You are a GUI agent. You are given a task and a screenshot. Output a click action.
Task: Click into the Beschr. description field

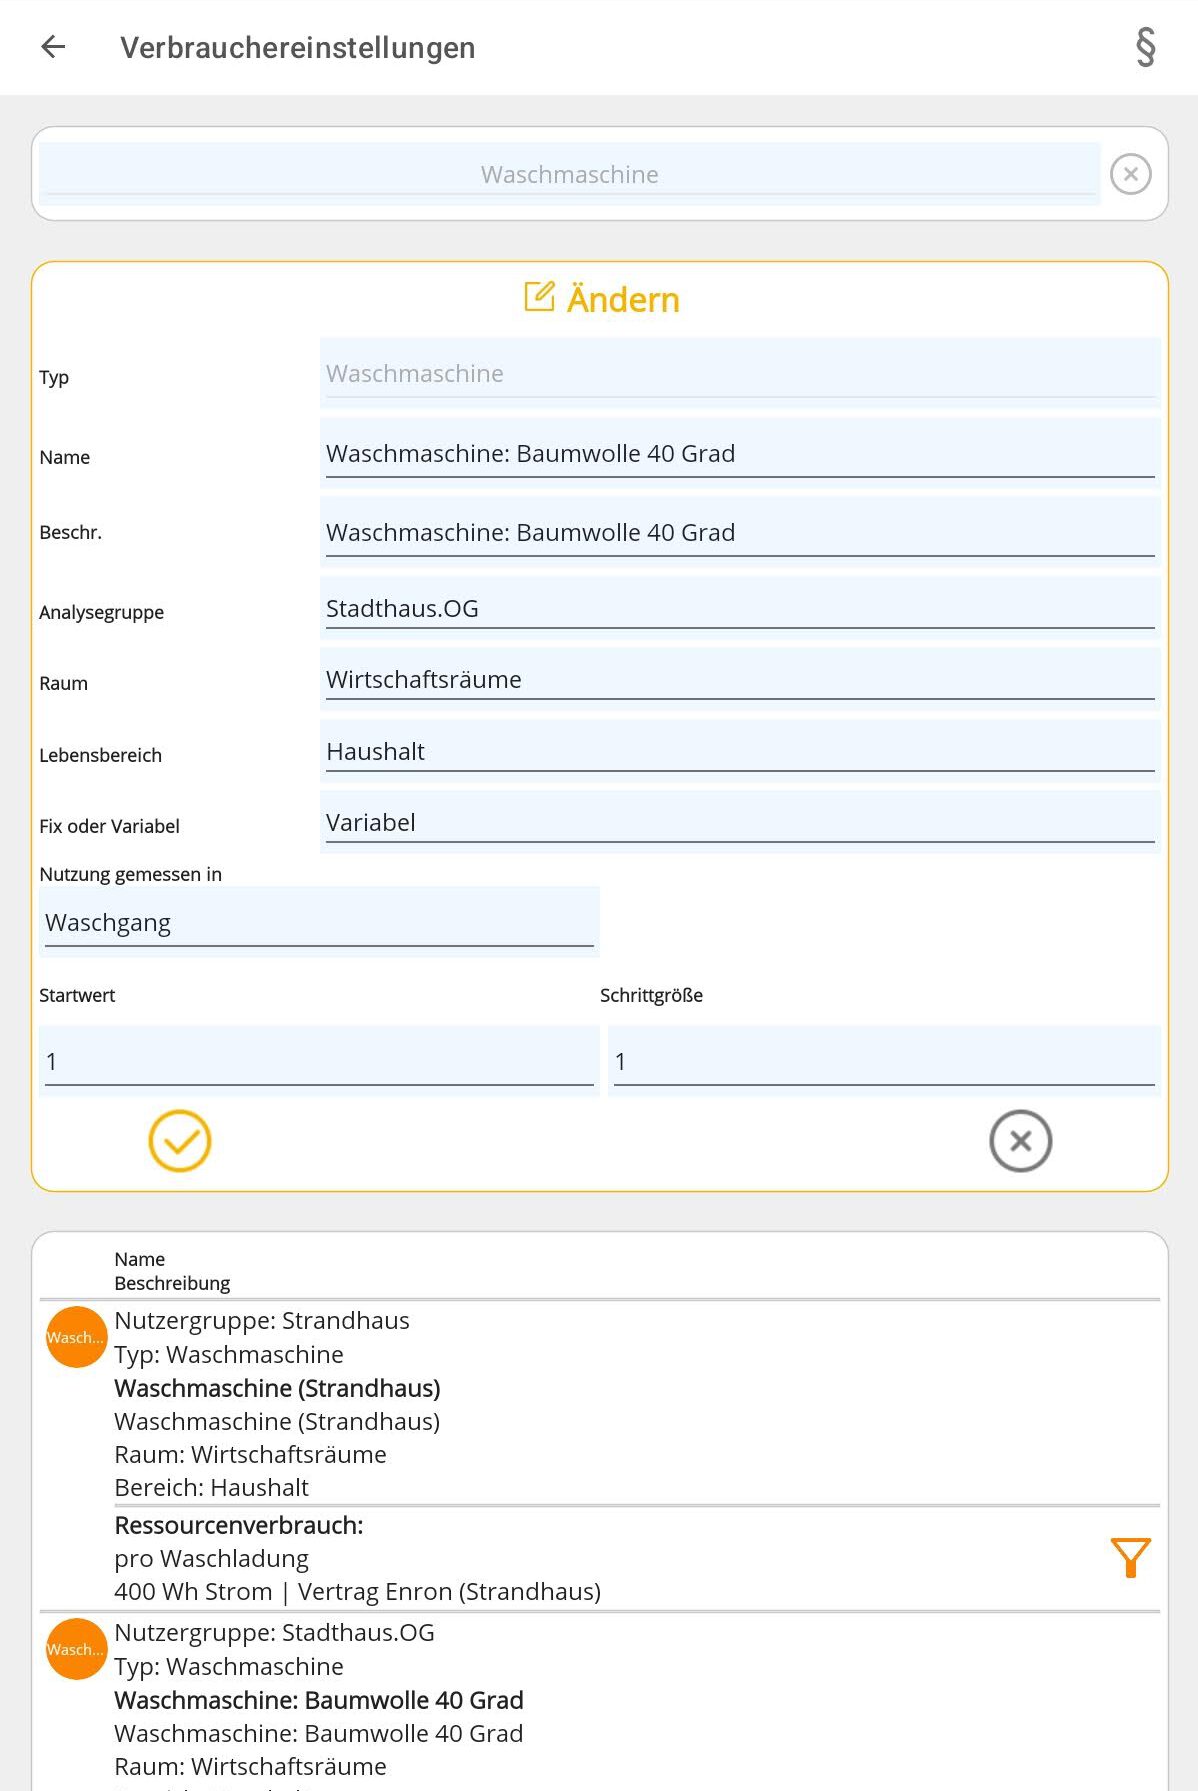point(739,533)
